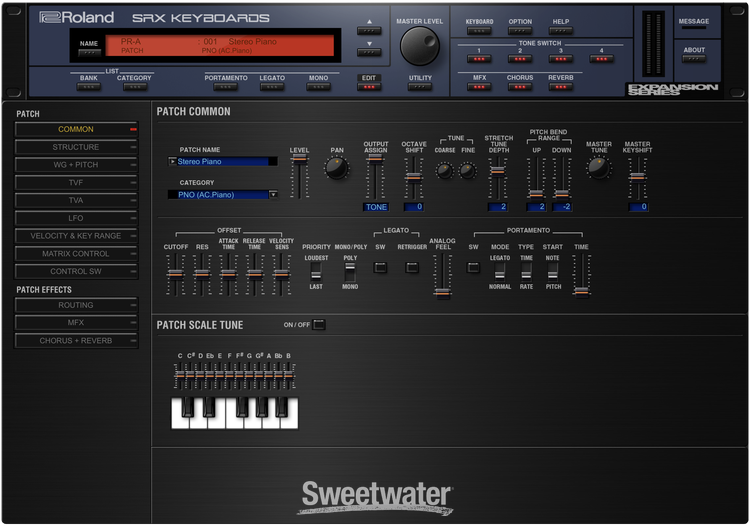750x526 pixels.
Task: Flip the Portamento MODE Legato/Normal switch
Action: click(500, 272)
